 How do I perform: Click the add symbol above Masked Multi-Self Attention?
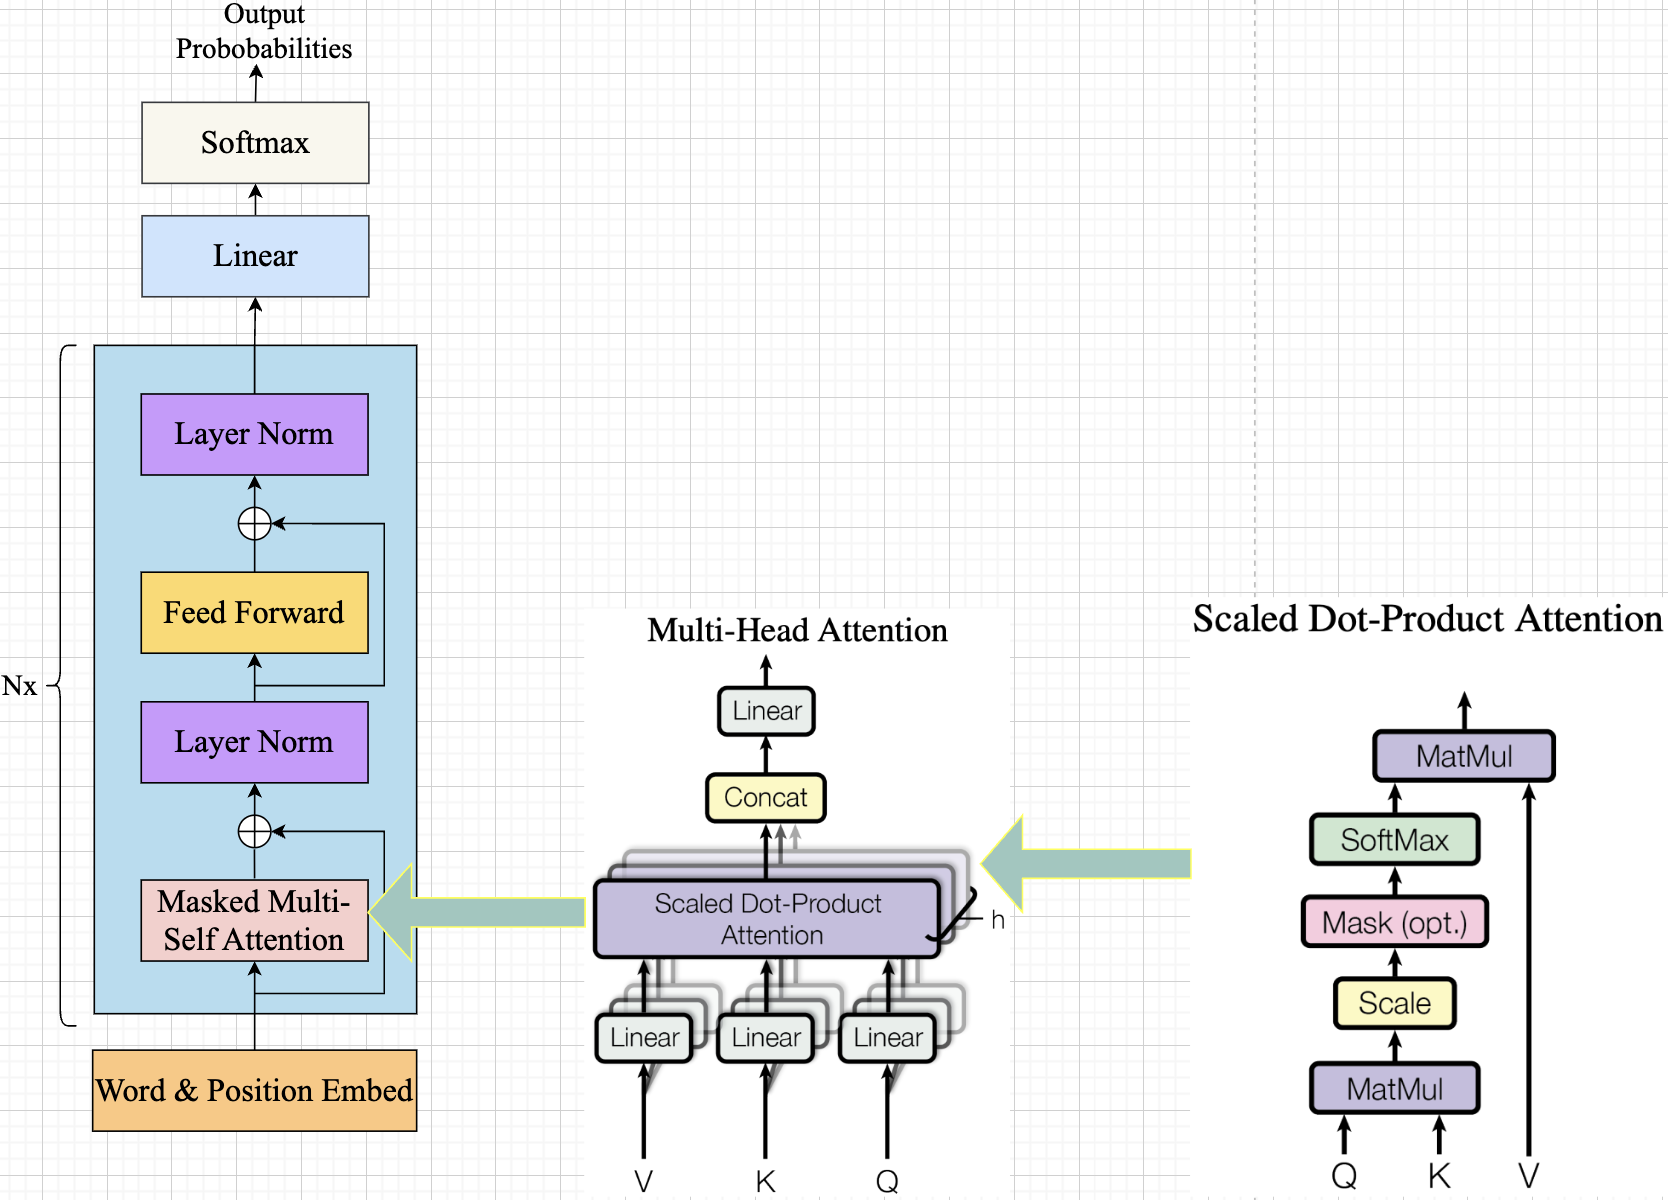pos(255,831)
